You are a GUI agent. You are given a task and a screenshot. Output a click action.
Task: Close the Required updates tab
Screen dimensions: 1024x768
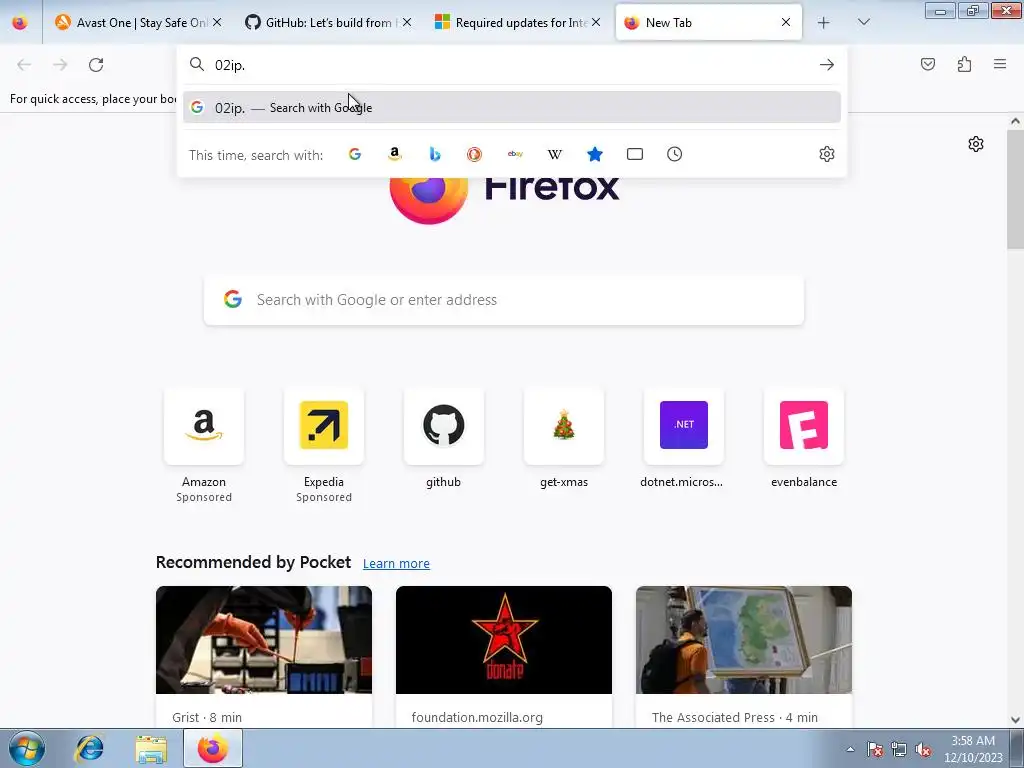pyautogui.click(x=596, y=22)
